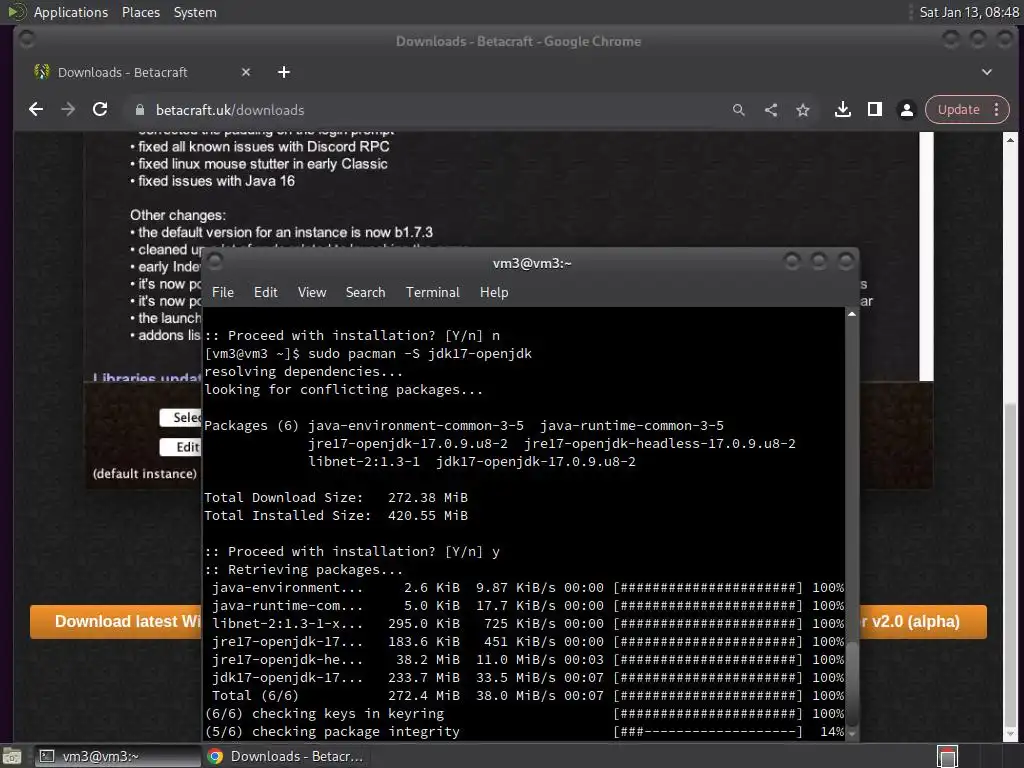Open the System menu
Image resolution: width=1024 pixels, height=768 pixels.
[195, 12]
